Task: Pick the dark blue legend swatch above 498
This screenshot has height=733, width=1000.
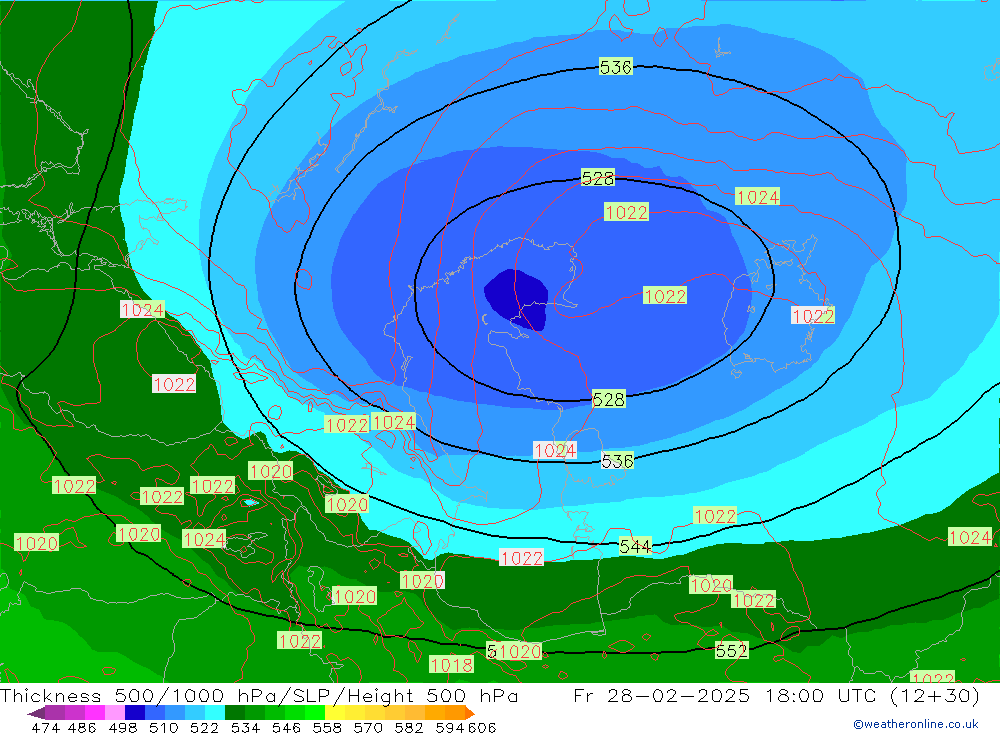Action: 135,713
